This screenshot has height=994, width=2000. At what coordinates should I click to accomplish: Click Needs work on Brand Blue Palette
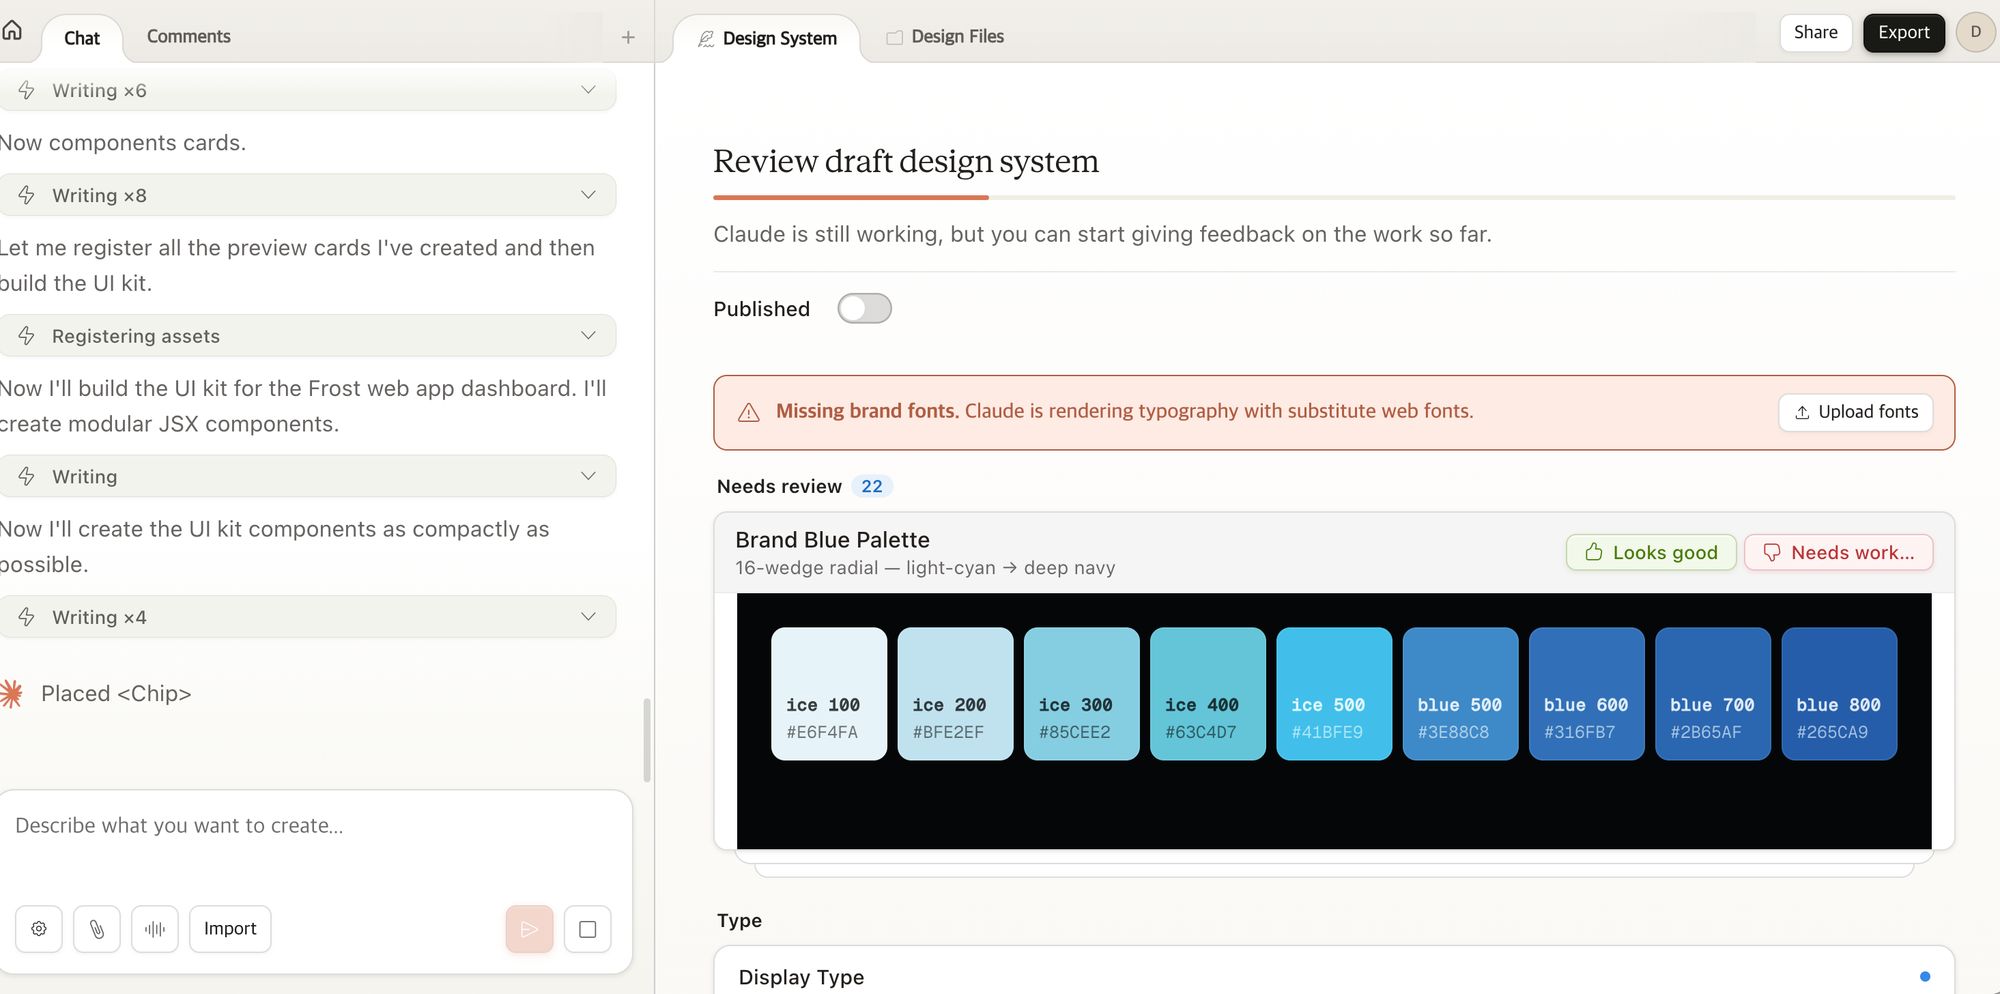pos(1839,552)
